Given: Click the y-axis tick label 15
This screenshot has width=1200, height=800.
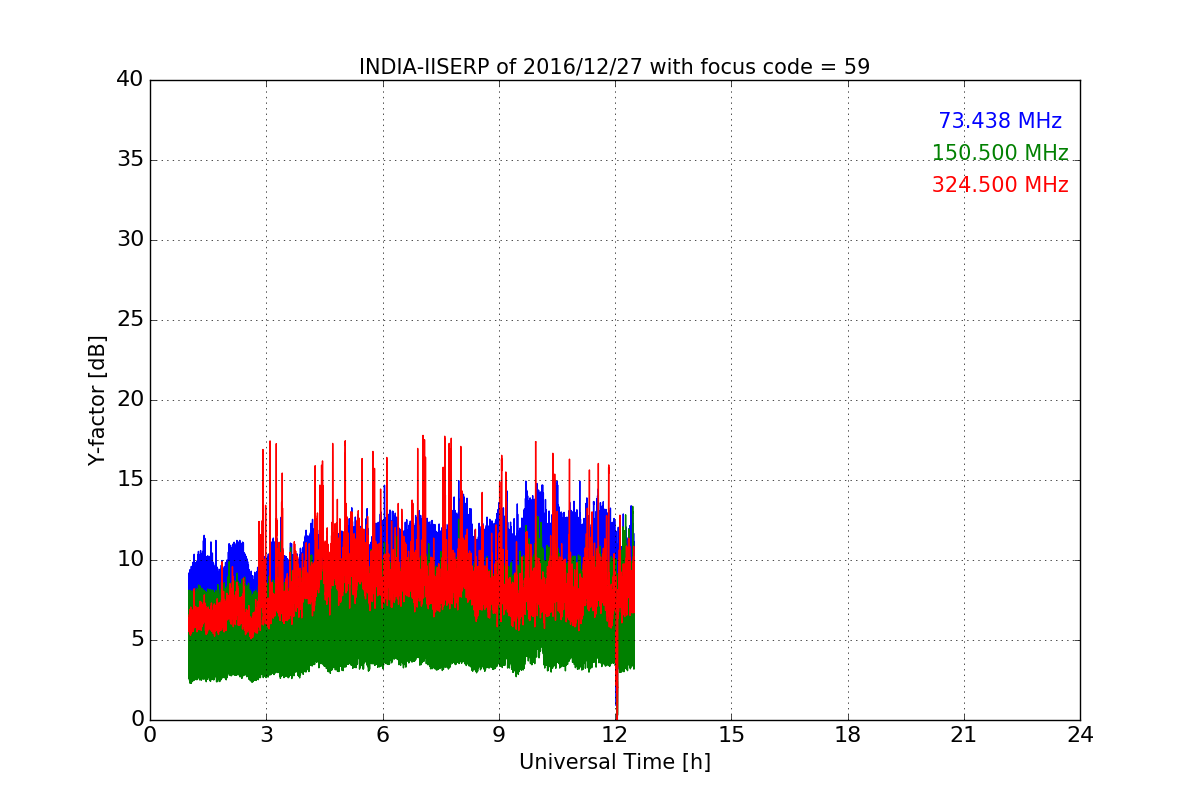Looking at the screenshot, I should (130, 480).
